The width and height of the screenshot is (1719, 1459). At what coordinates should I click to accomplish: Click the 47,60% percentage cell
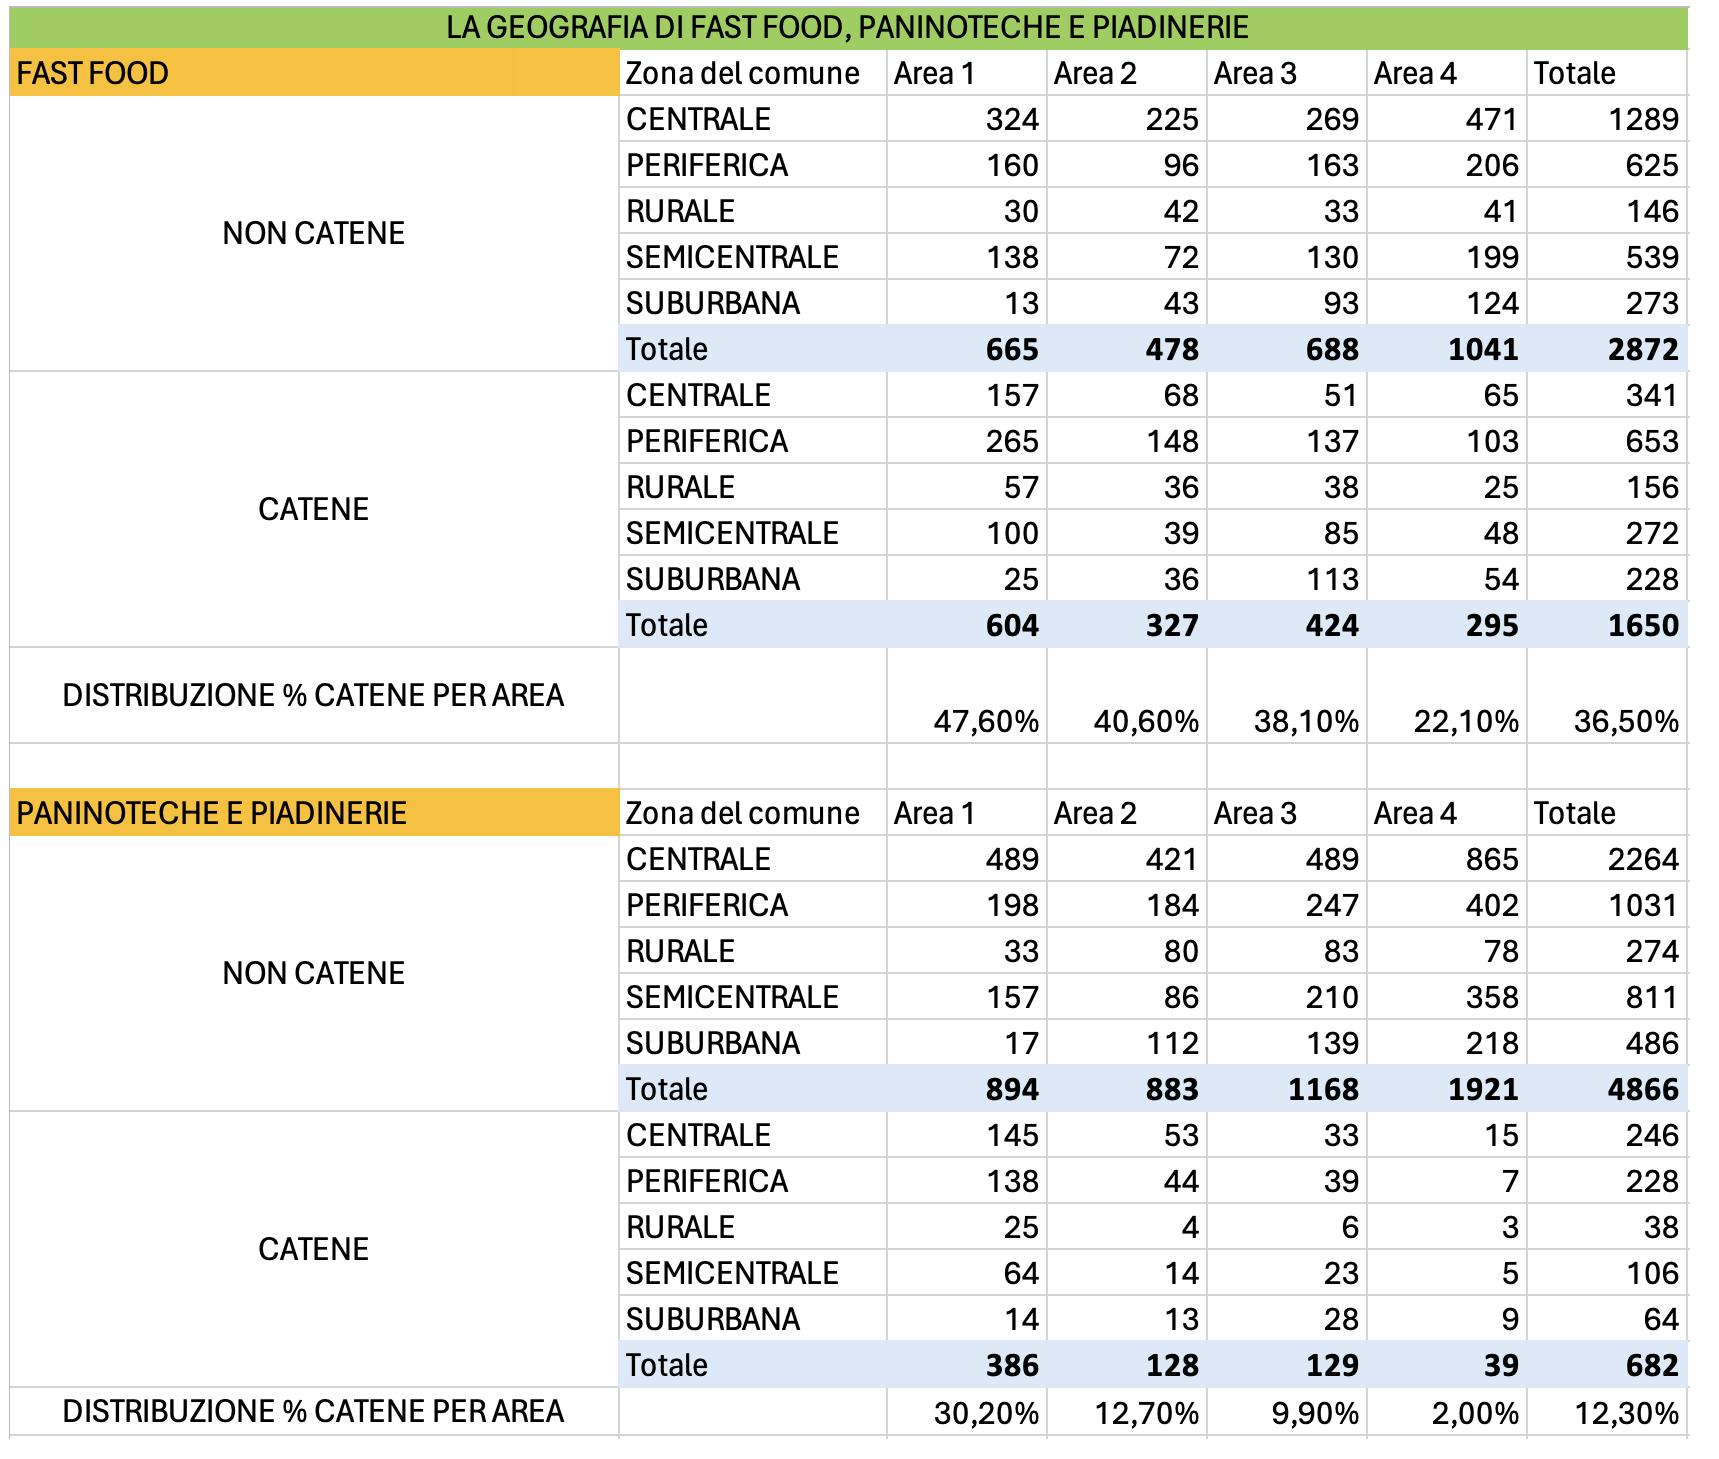(967, 696)
